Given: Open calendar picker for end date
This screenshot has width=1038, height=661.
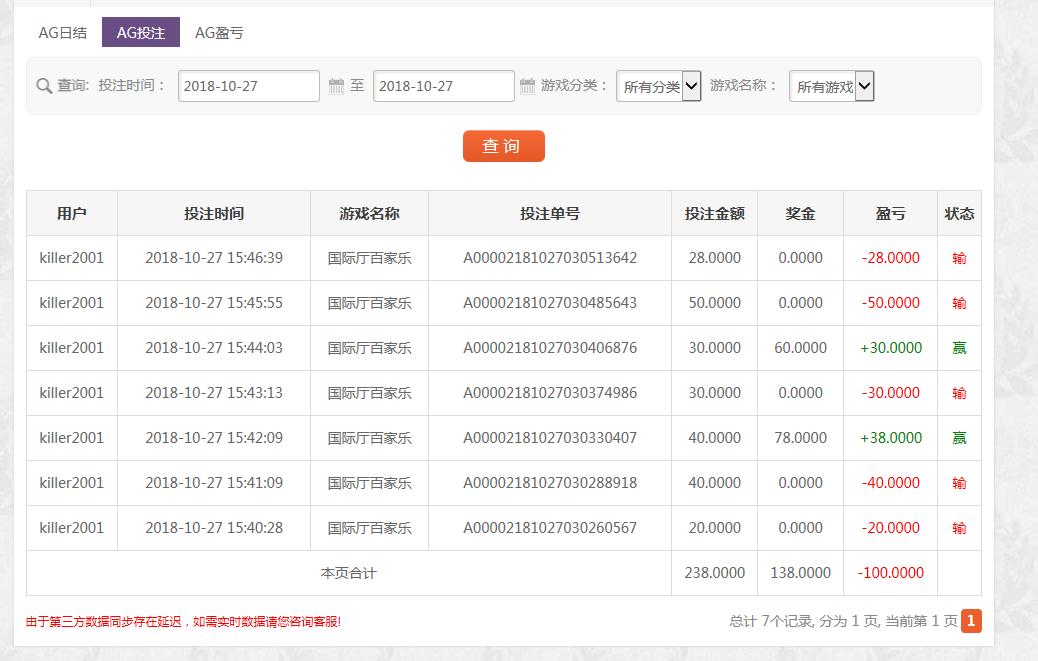Looking at the screenshot, I should pos(528,87).
